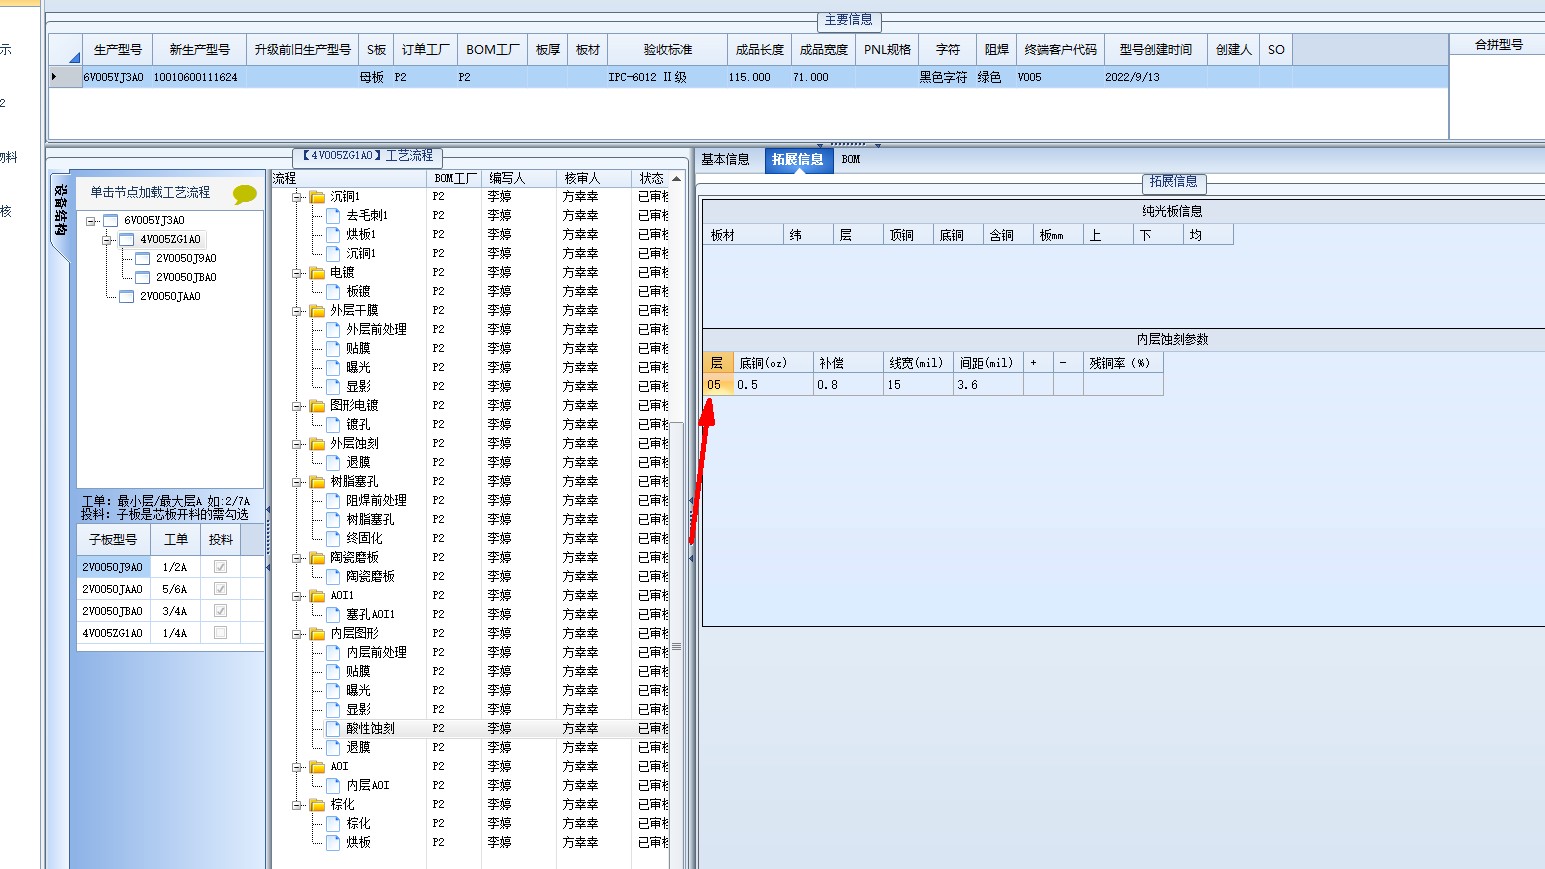Click the document icon of 去毛刺1 step

(333, 215)
